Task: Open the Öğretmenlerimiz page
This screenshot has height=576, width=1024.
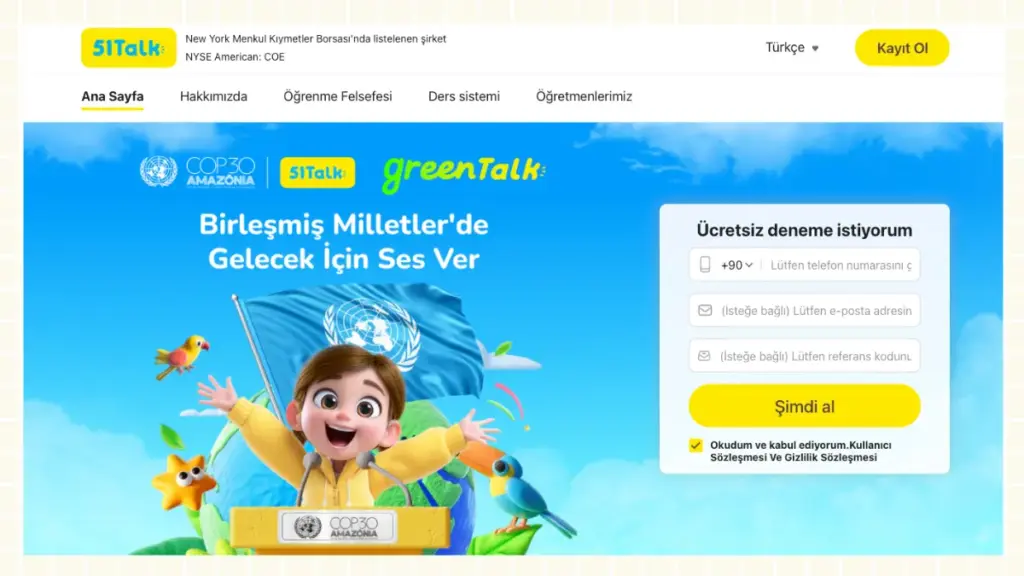Action: [x=584, y=97]
